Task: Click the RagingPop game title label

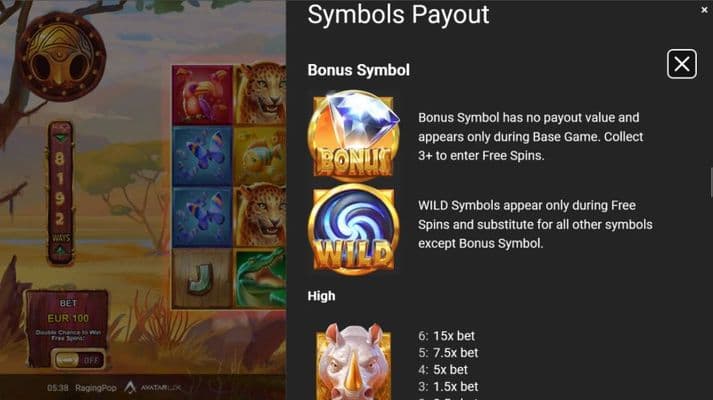Action: [x=96, y=388]
